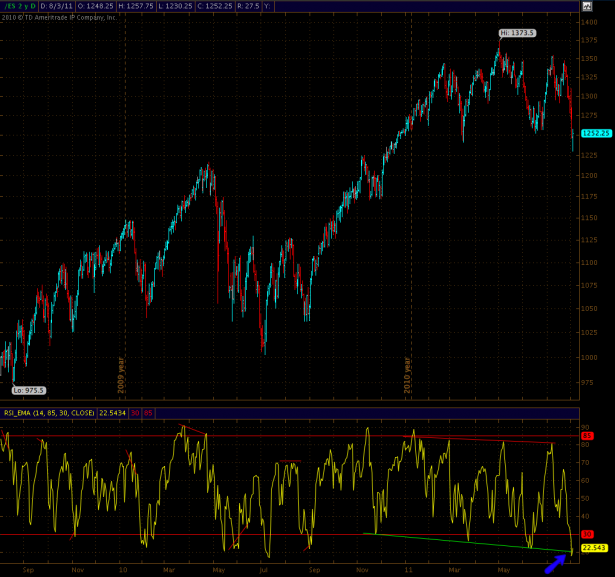Click the oversold 30 level tag
615x577 pixels.
(587, 534)
